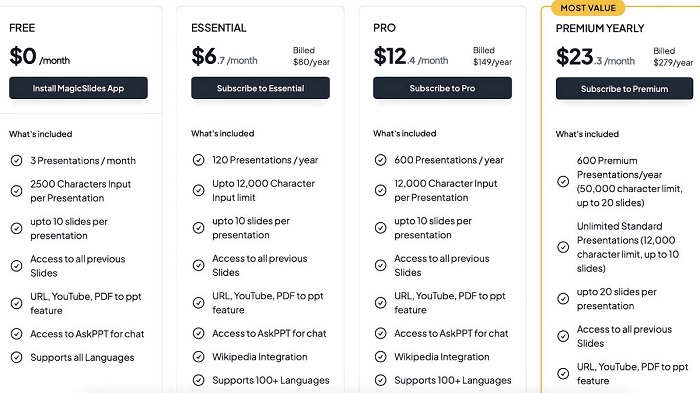Click checkmark beside Supports all Languages

click(x=17, y=357)
